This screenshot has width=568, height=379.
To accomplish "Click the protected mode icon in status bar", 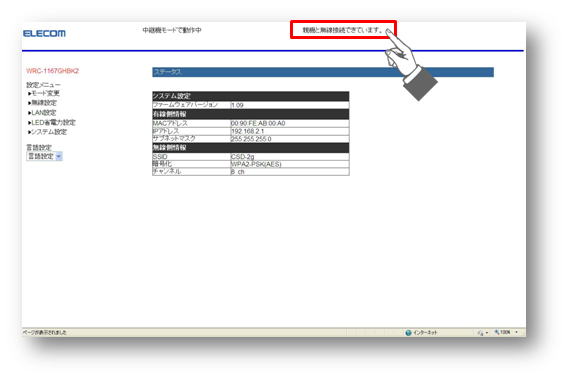I will tap(481, 333).
